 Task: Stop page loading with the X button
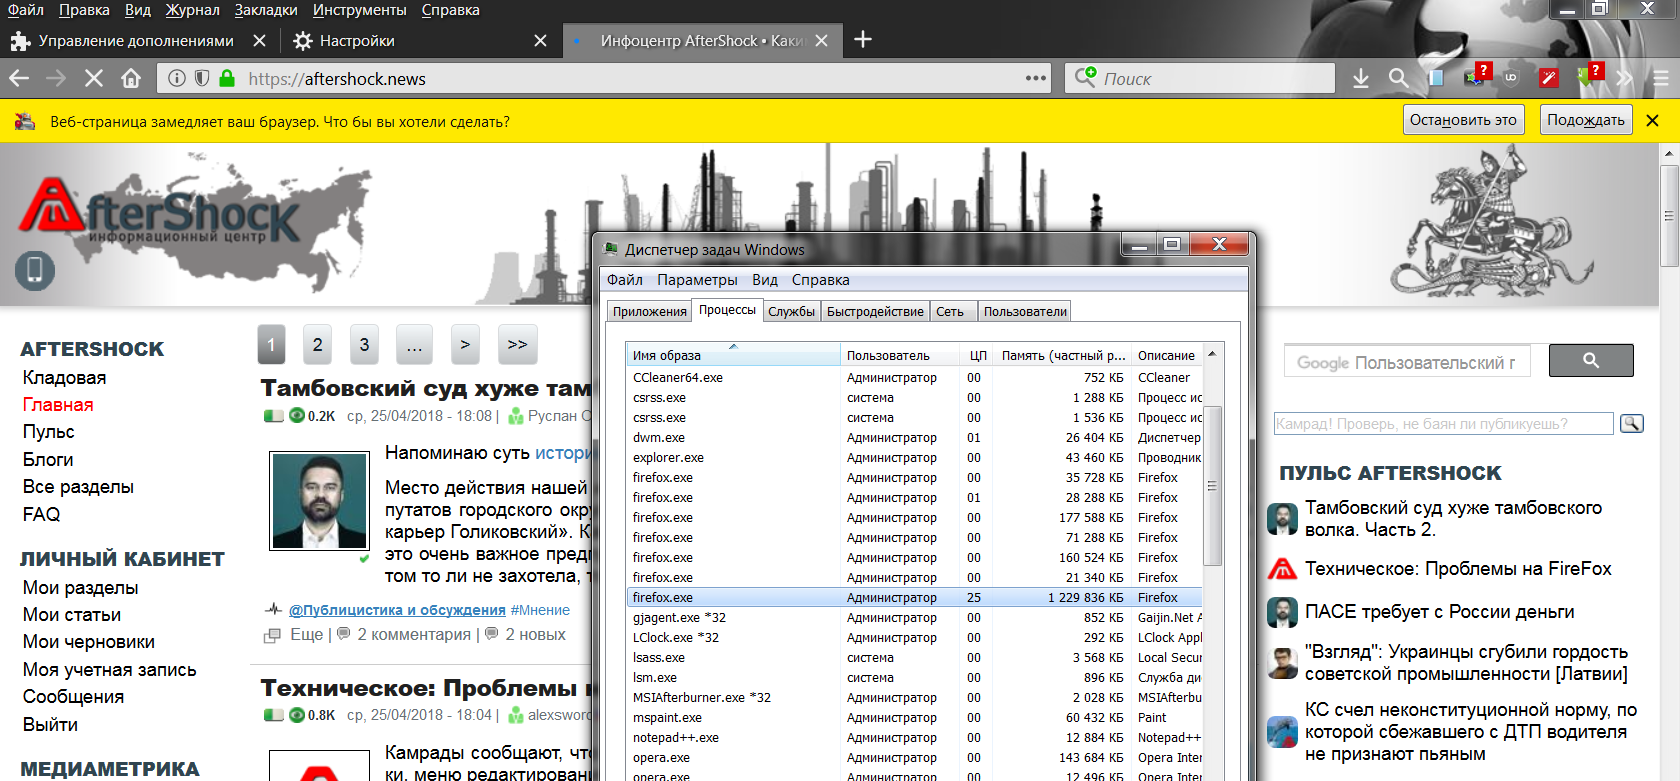(x=94, y=78)
